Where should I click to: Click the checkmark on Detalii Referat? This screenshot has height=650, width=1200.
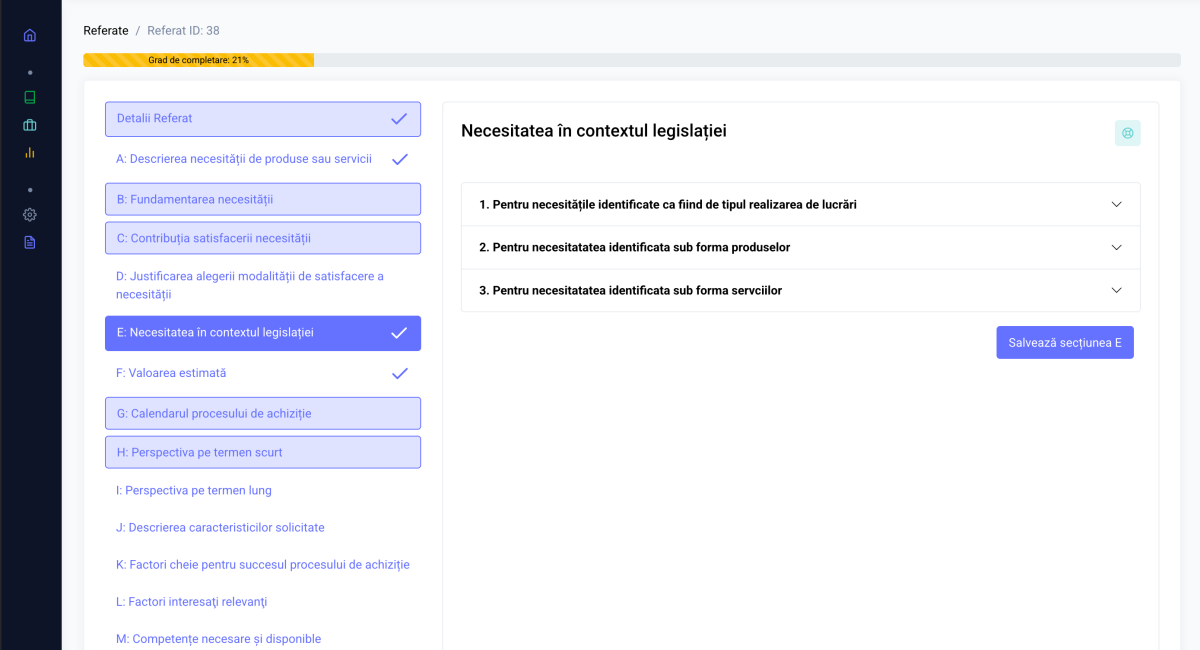point(399,119)
